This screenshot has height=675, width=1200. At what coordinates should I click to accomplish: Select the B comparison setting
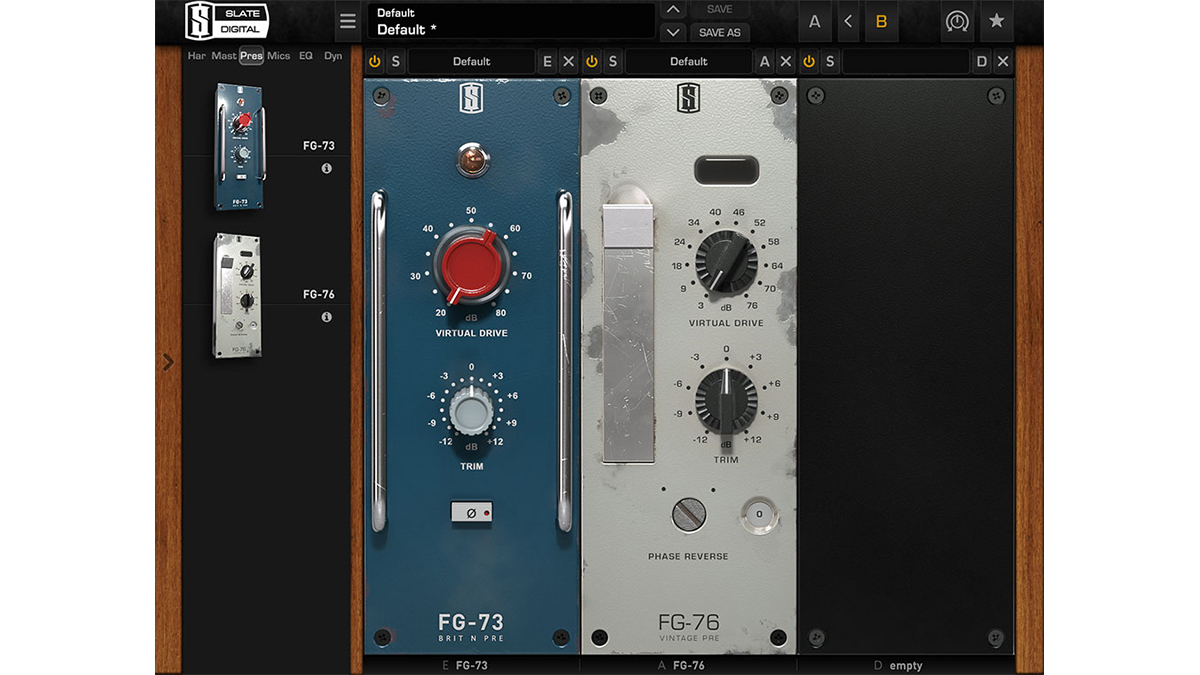point(881,21)
